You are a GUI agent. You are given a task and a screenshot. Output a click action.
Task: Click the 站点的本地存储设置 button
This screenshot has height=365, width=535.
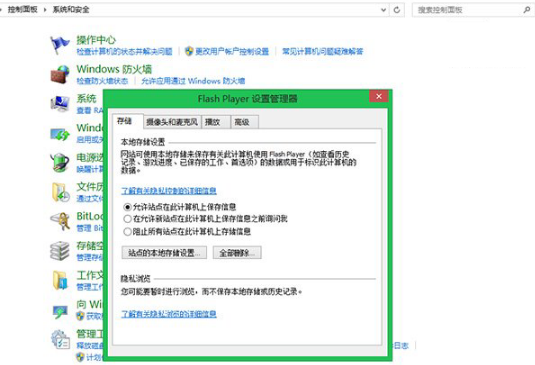coord(164,252)
